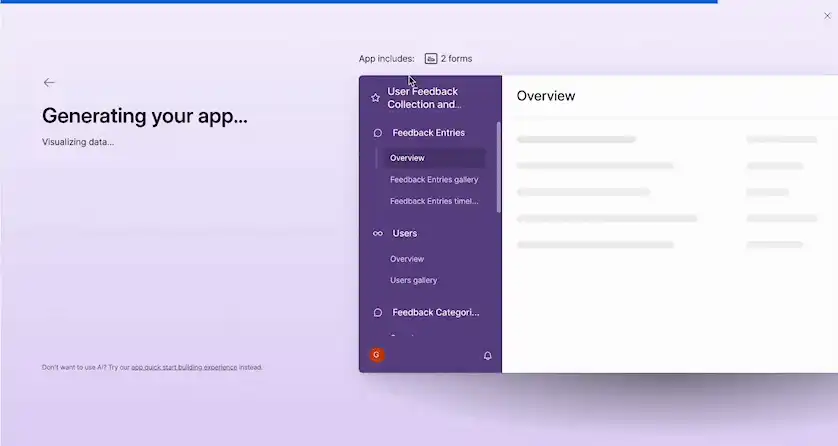
Task: Collapse the Users section
Action: [x=405, y=234]
